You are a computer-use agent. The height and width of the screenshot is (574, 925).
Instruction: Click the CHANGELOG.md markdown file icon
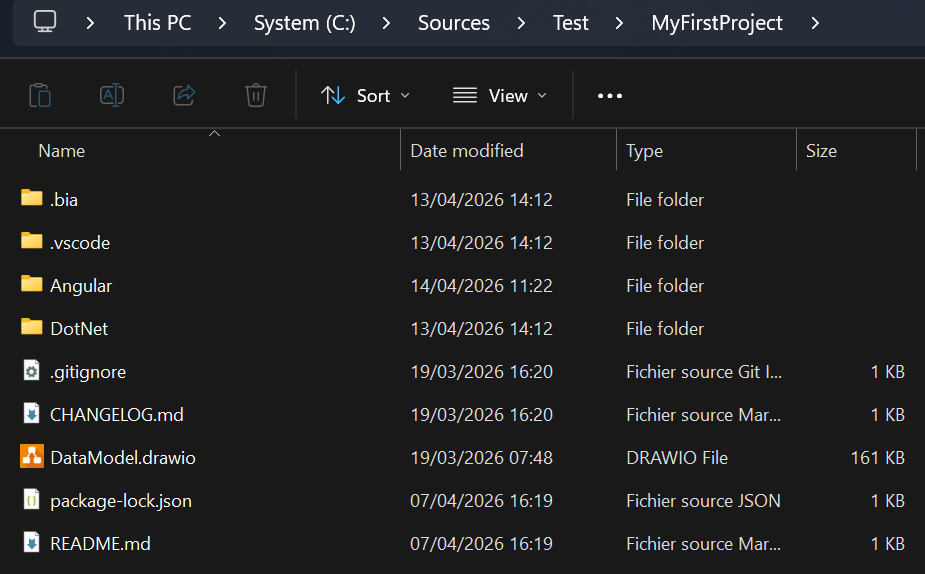(31, 414)
